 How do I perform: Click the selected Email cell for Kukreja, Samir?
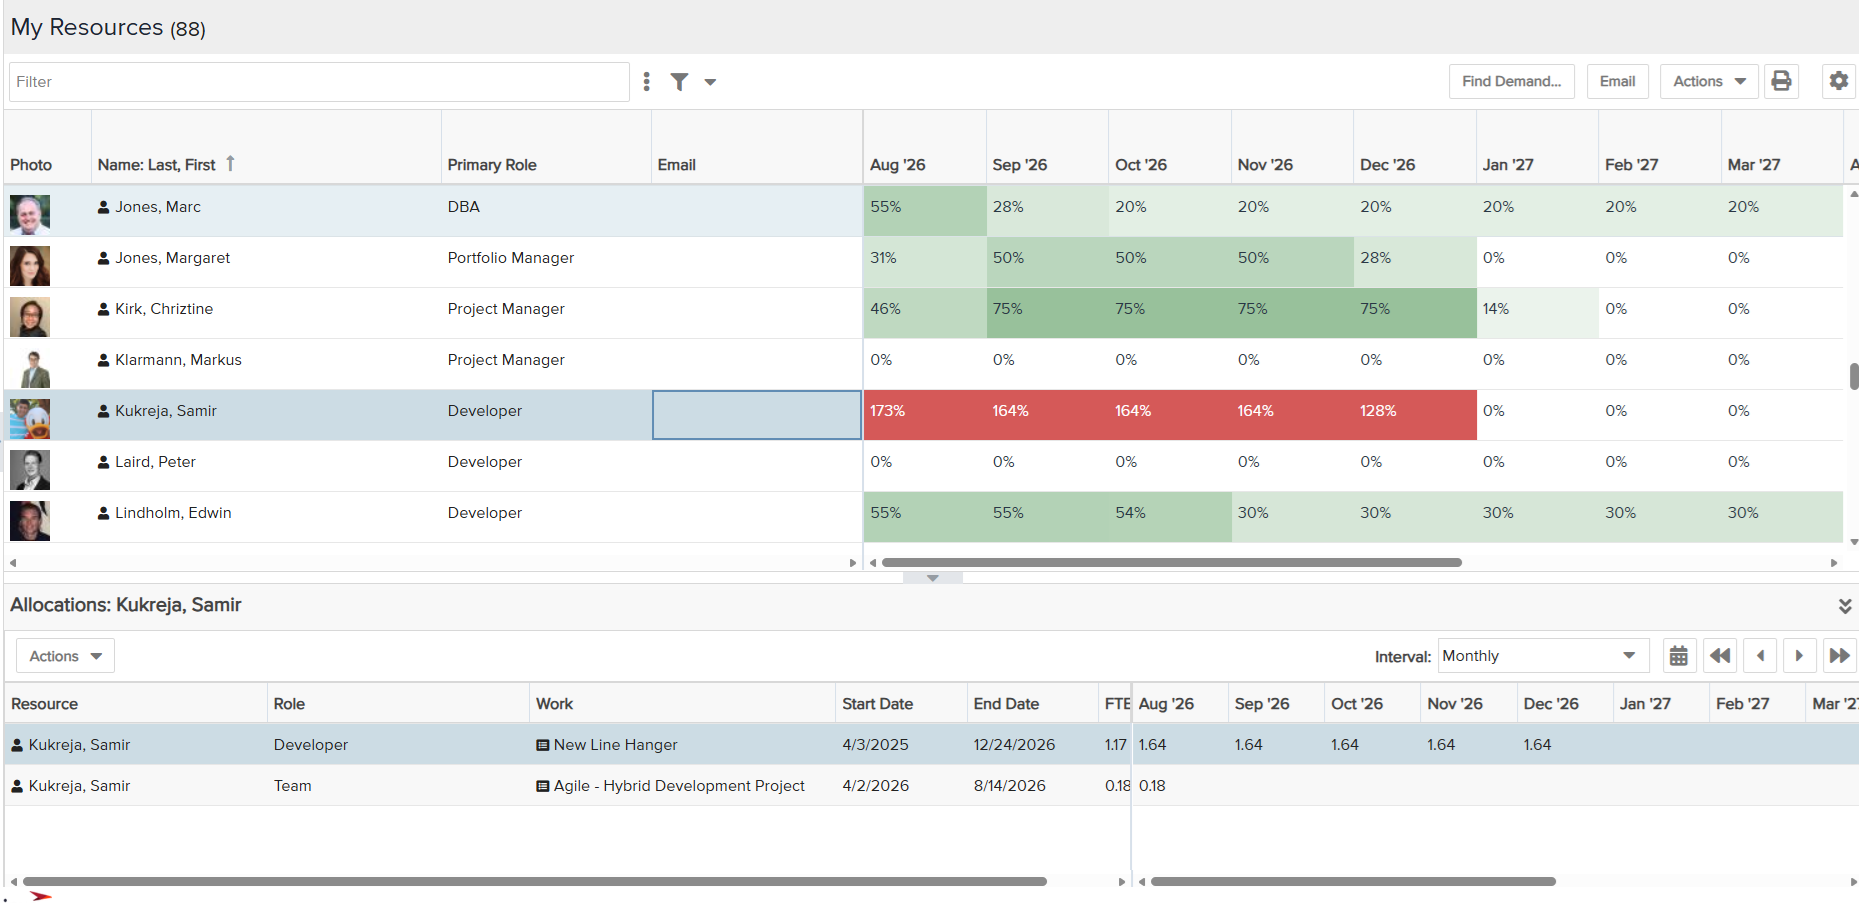click(757, 415)
